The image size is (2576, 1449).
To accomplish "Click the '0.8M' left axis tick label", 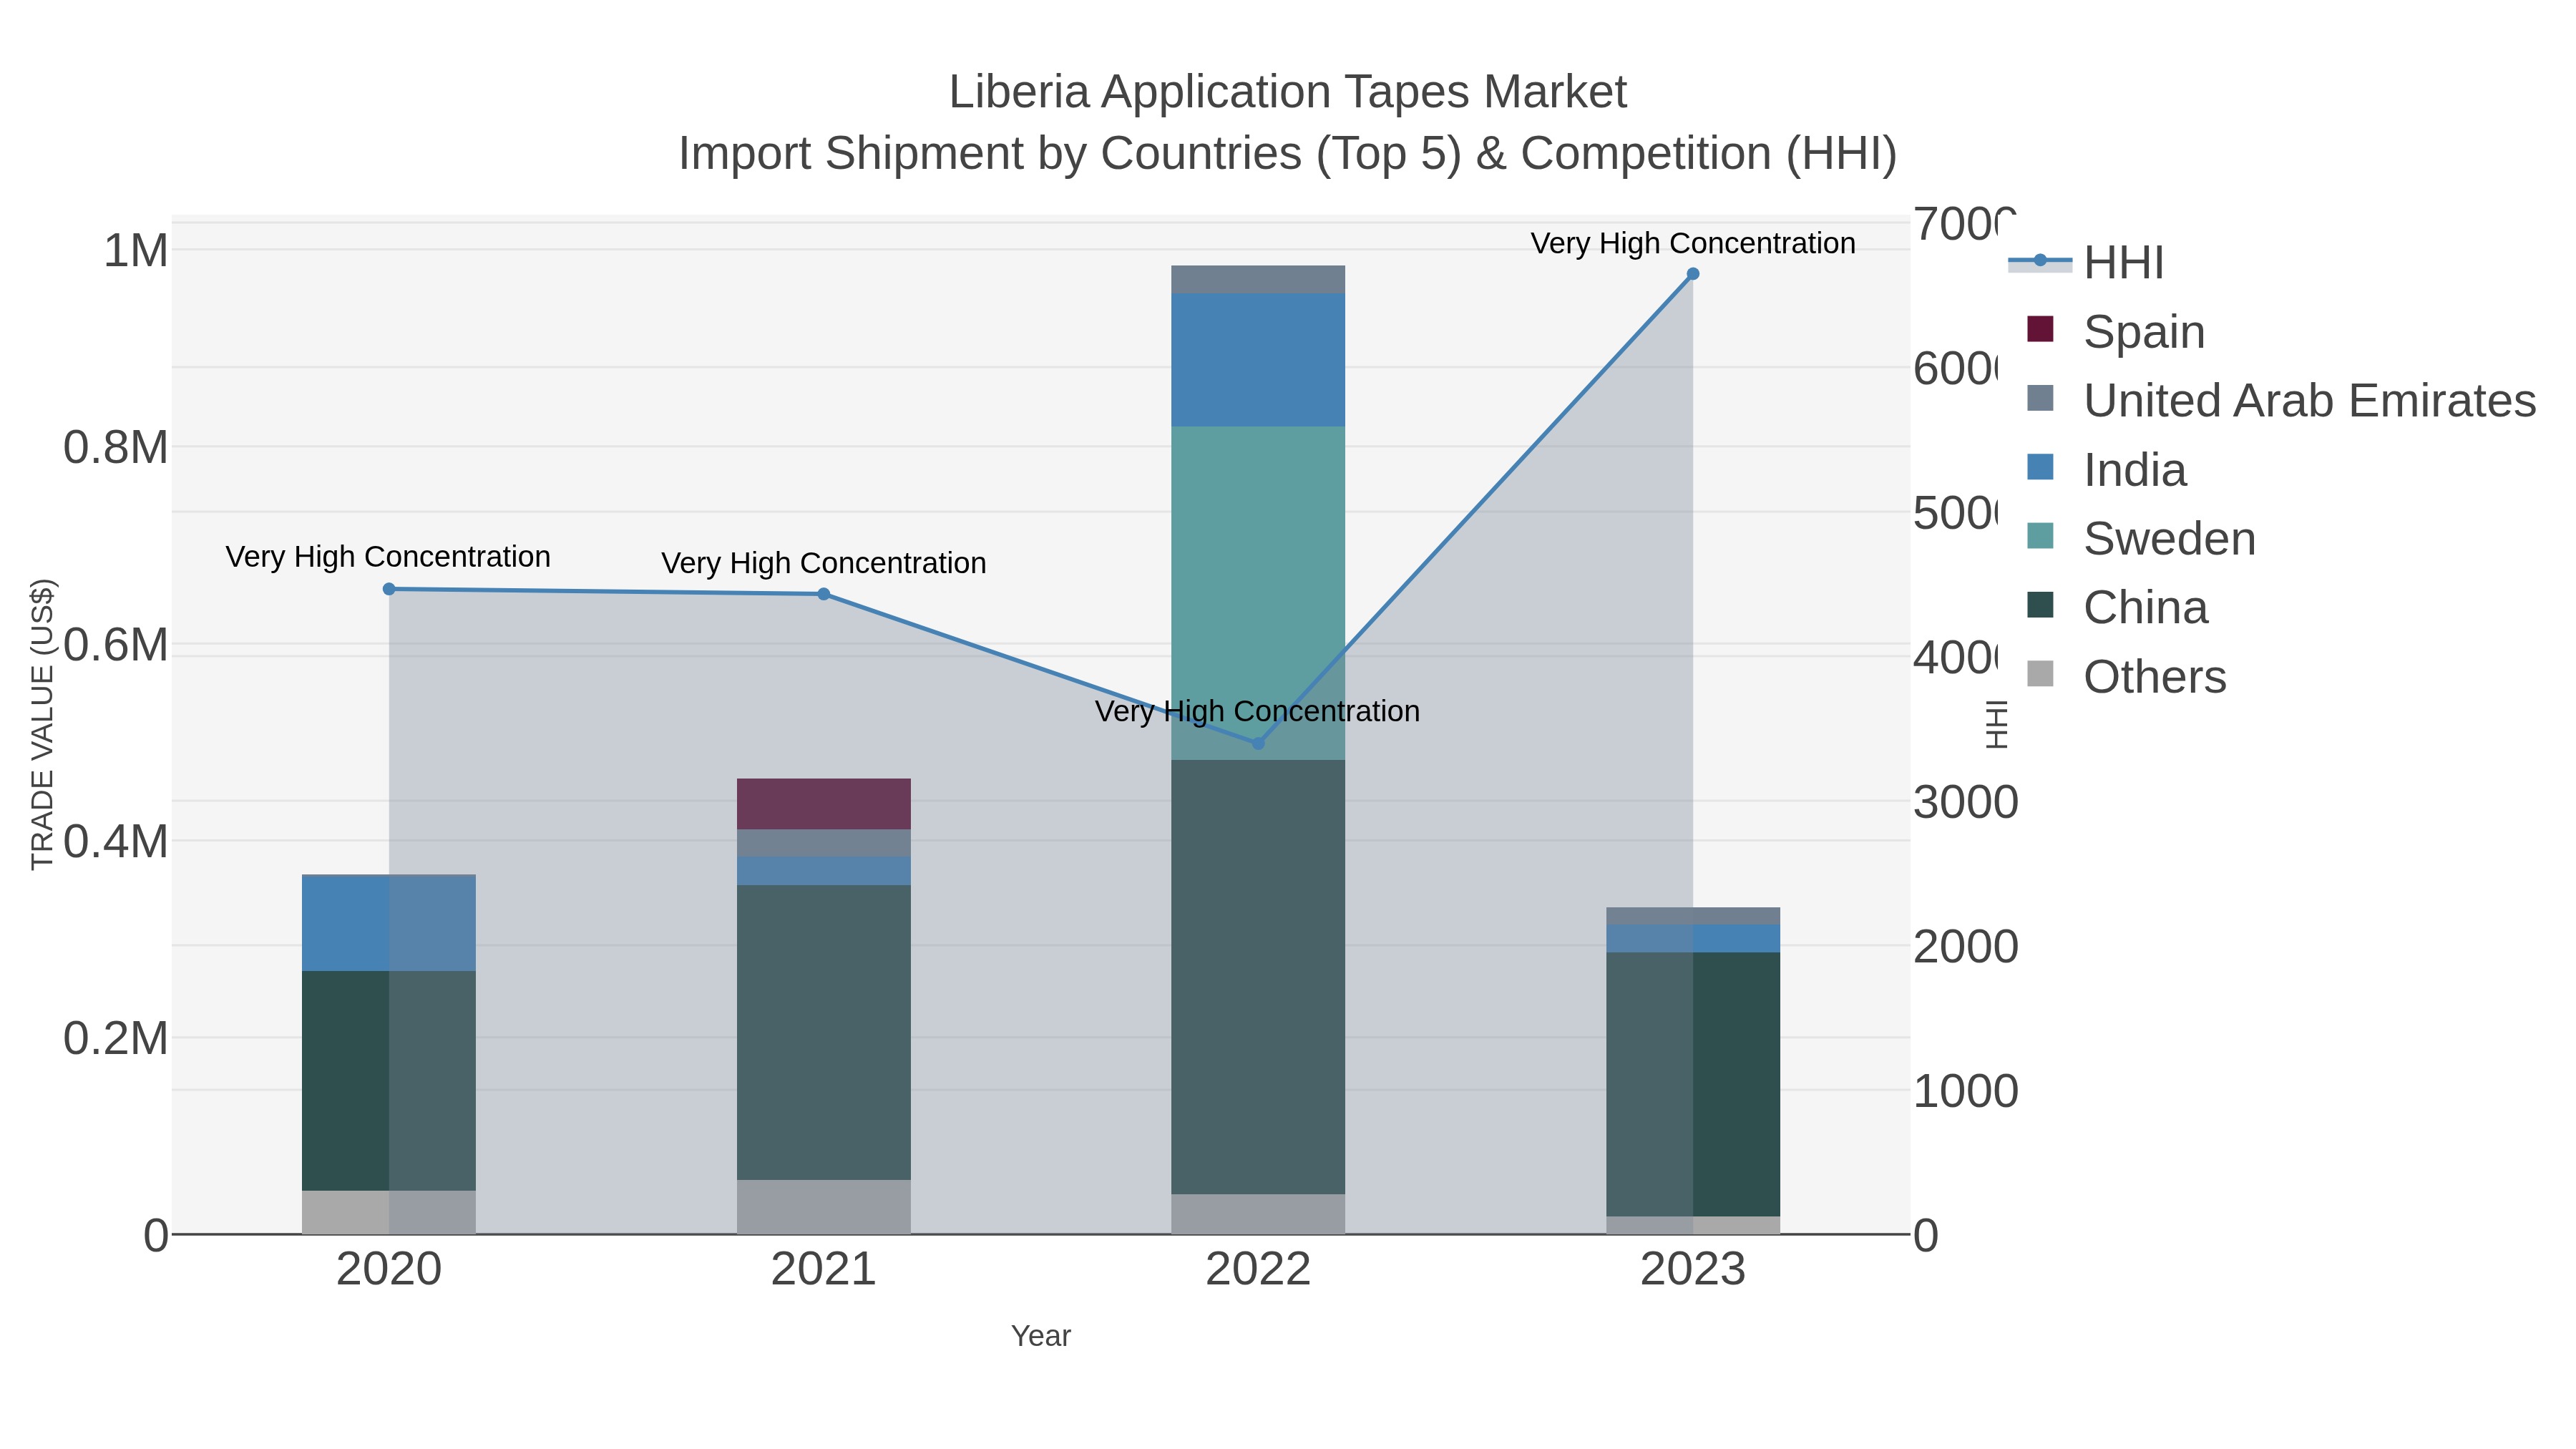I will pos(116,447).
